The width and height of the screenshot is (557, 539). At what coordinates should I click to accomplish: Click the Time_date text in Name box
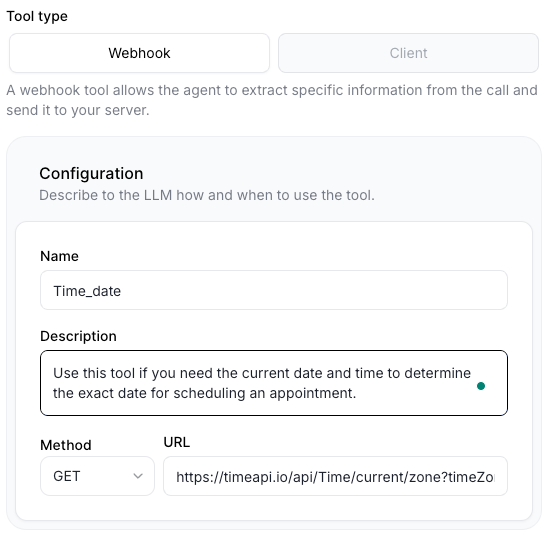pos(87,291)
